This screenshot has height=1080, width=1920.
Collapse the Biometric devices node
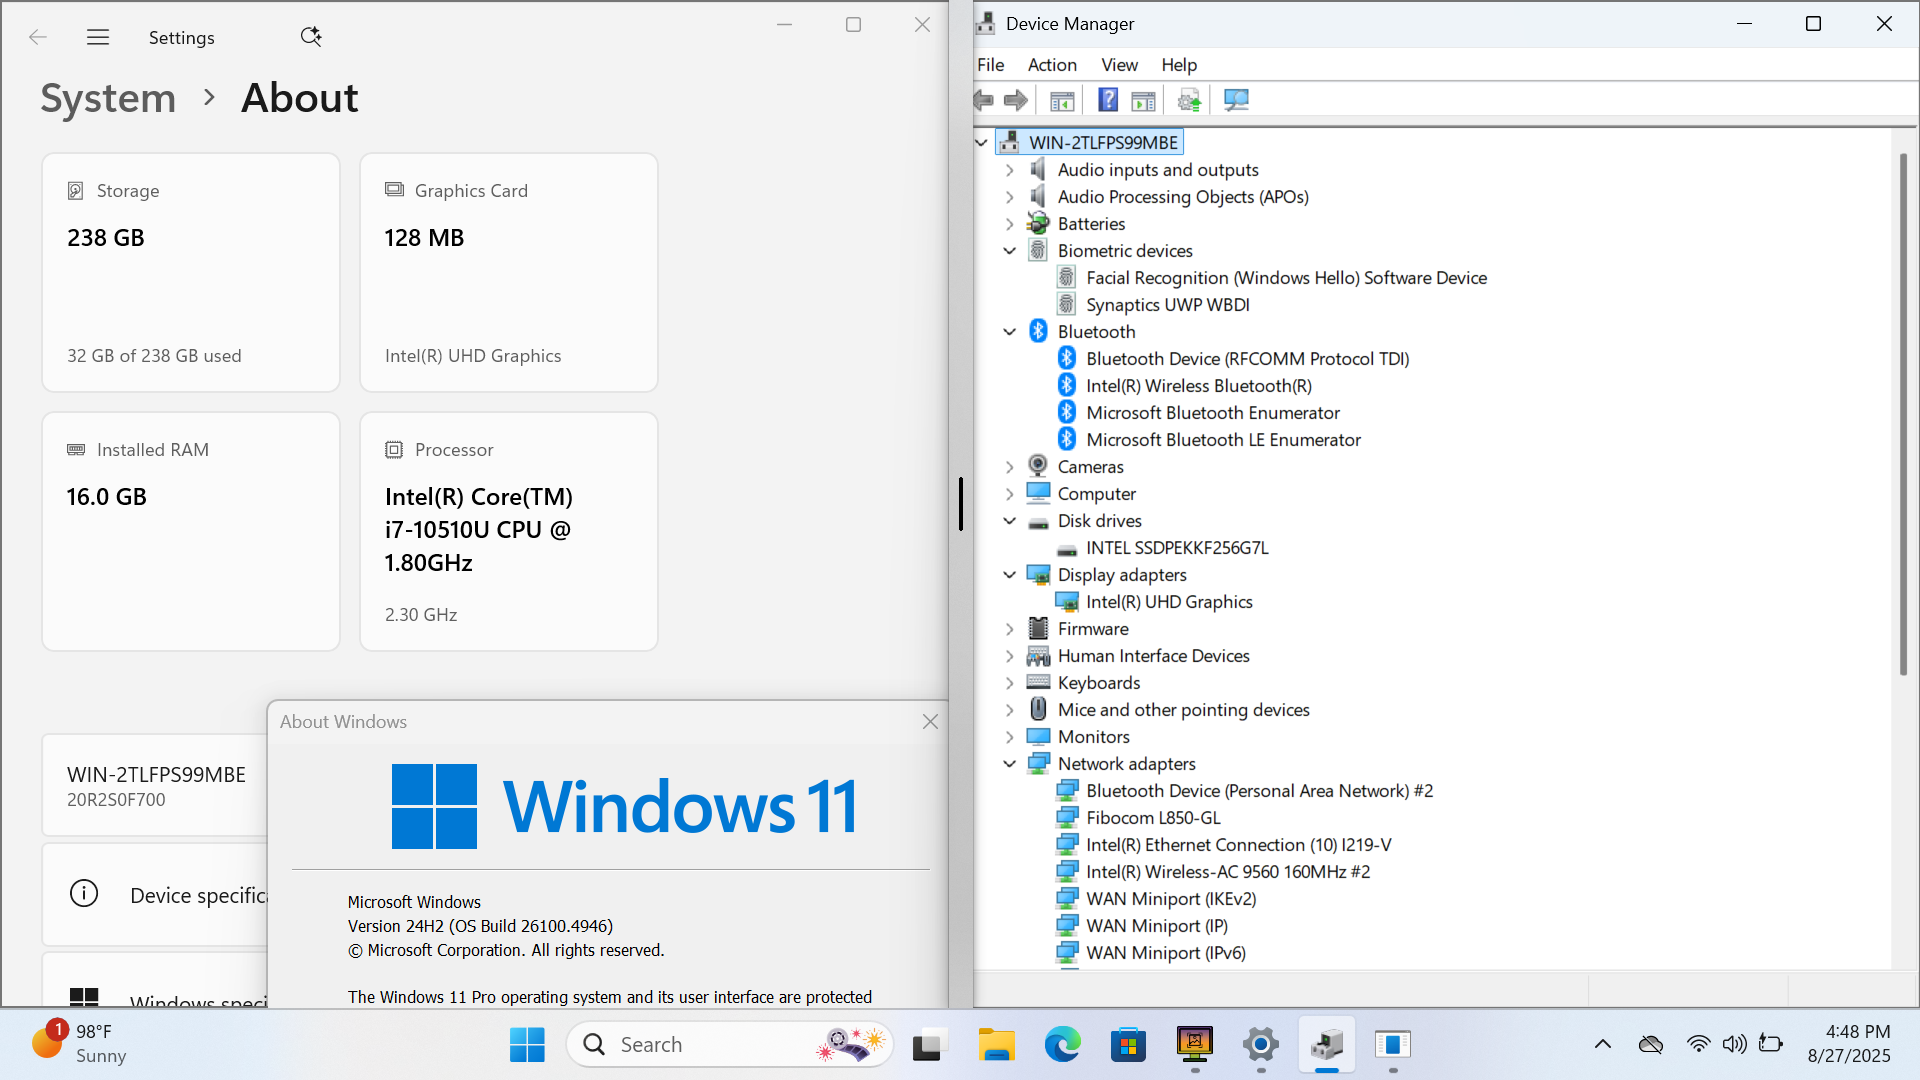click(x=1010, y=251)
